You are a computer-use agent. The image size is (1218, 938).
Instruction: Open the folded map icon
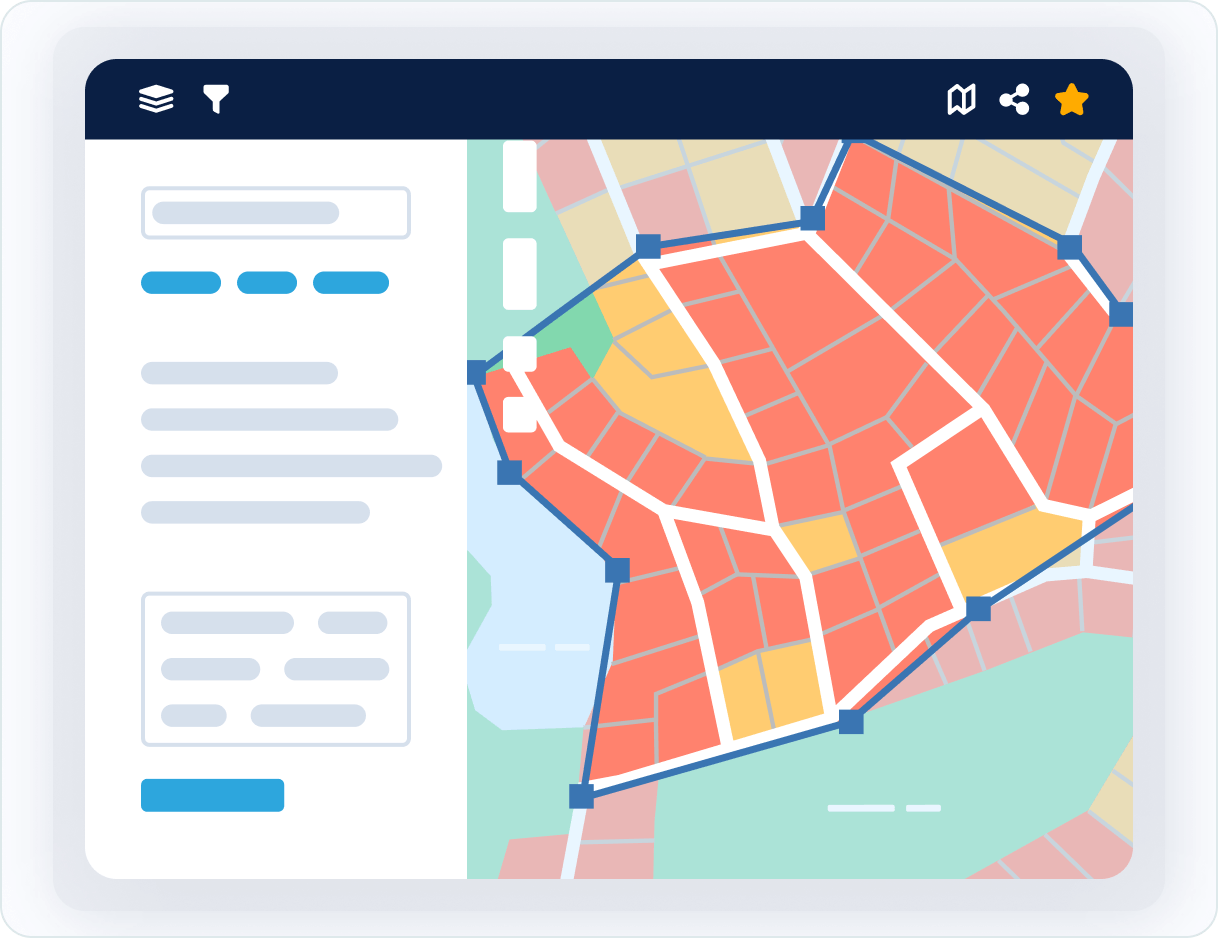961,99
